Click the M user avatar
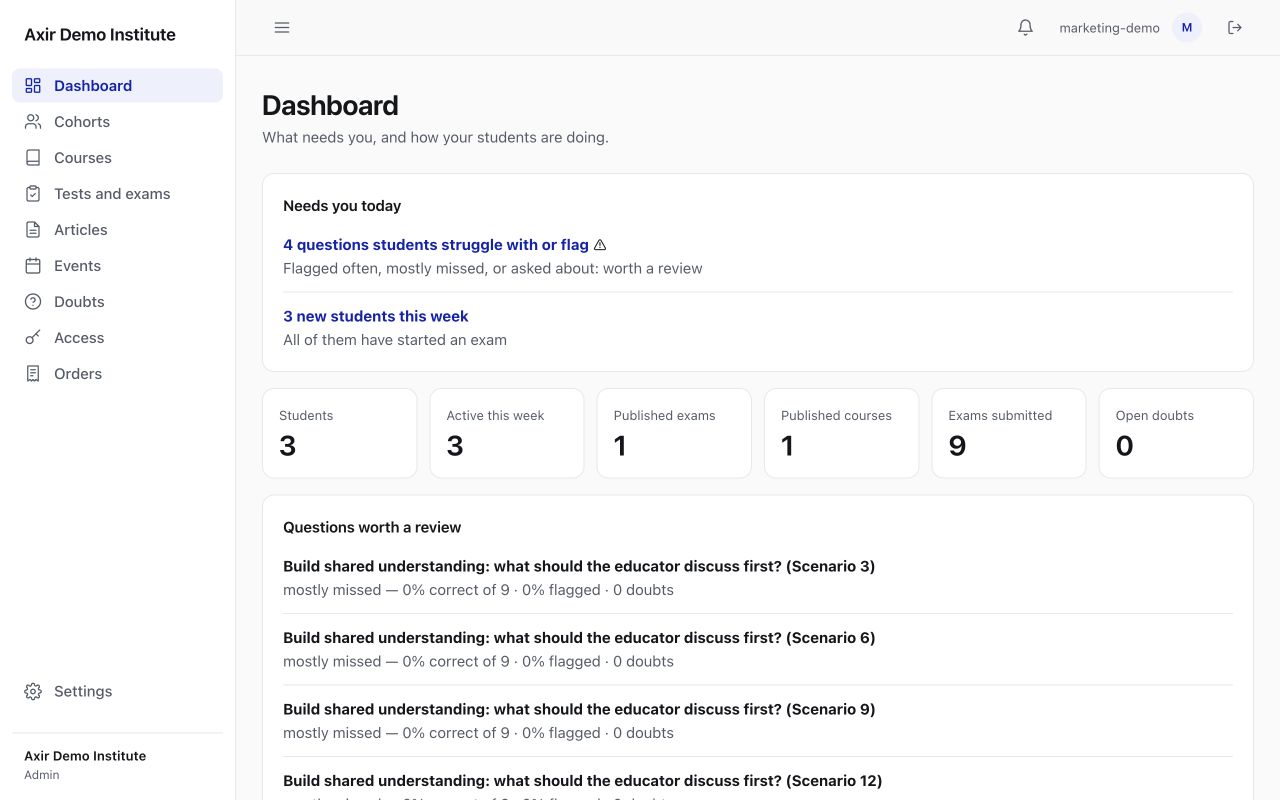Image resolution: width=1280 pixels, height=800 pixels. [1187, 28]
